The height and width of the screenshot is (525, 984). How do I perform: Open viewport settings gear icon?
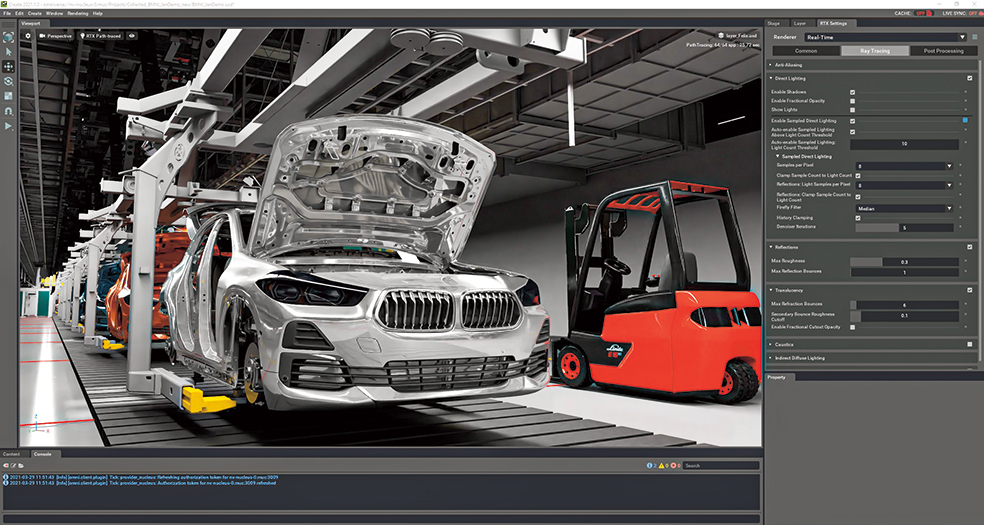[x=27, y=35]
